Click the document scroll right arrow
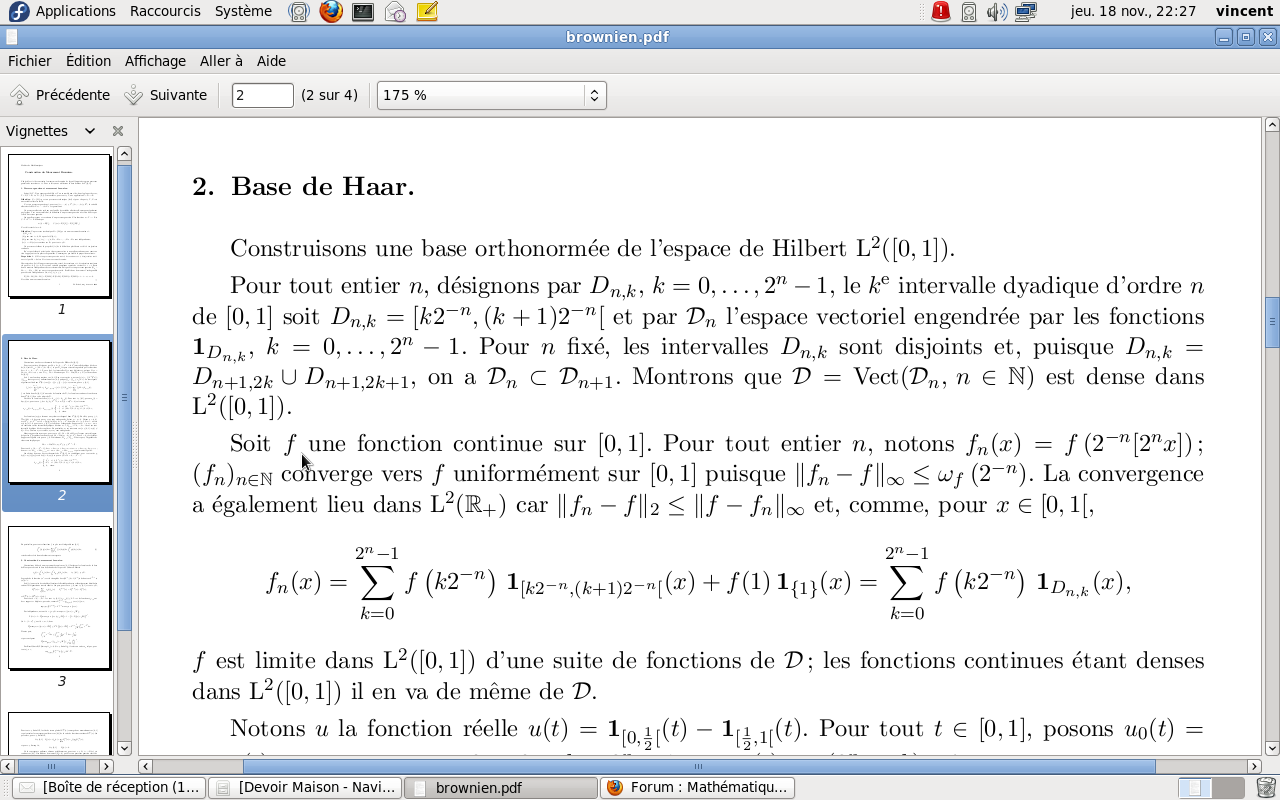Screen dimensions: 1280x800 1255,766
